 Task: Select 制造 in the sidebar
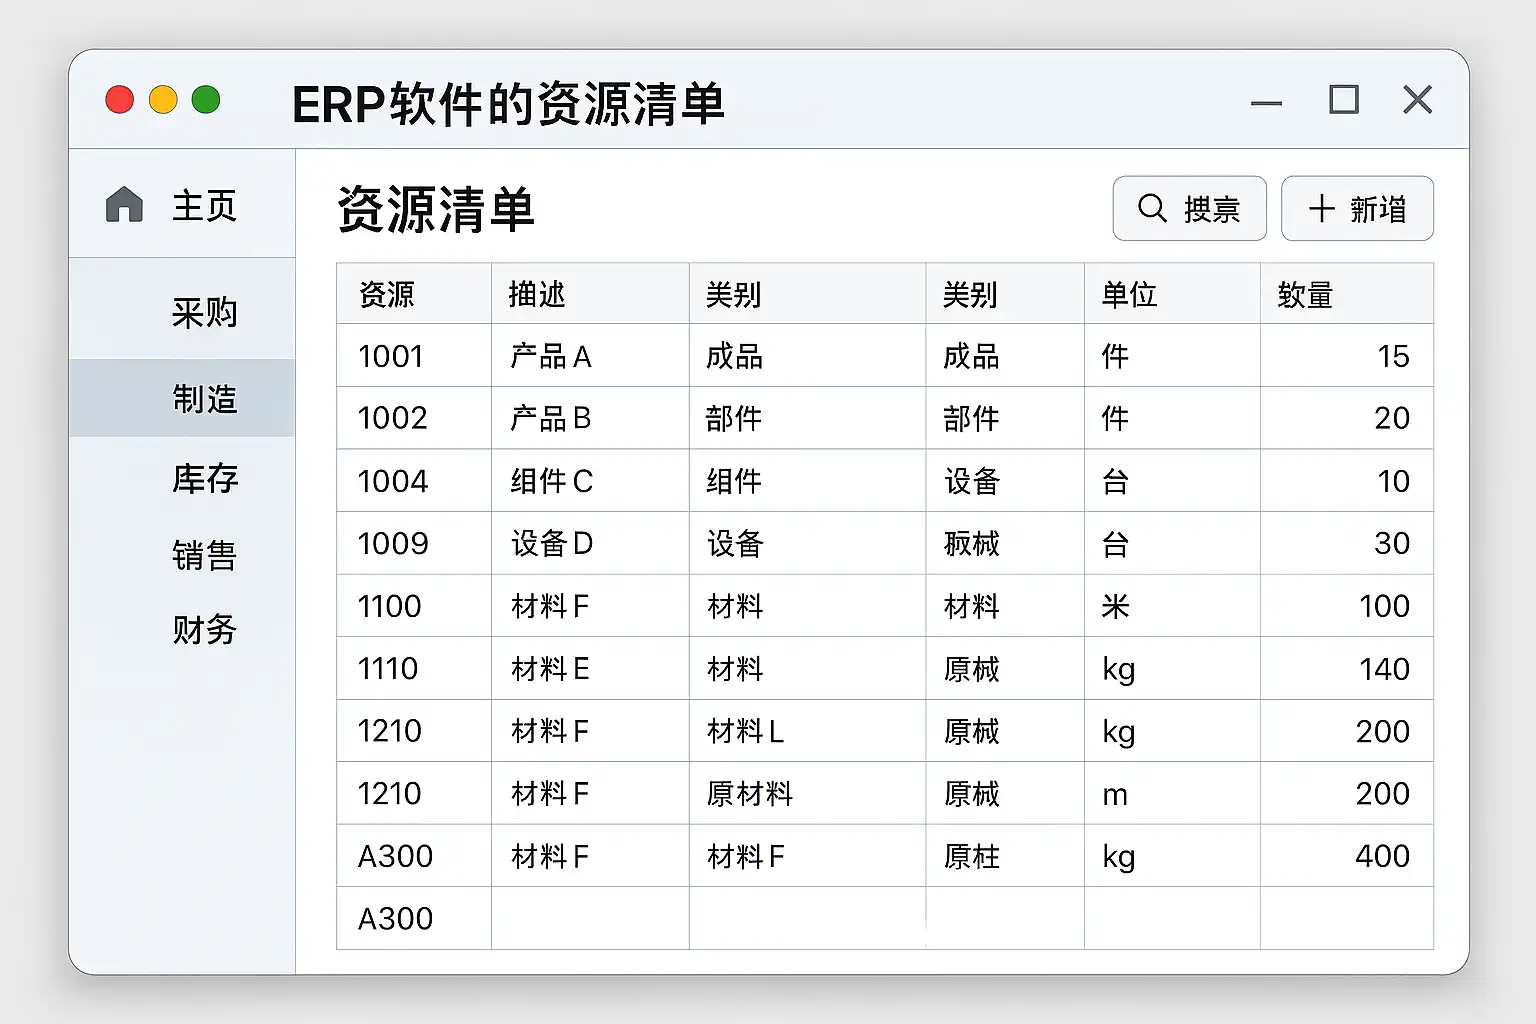(204, 399)
